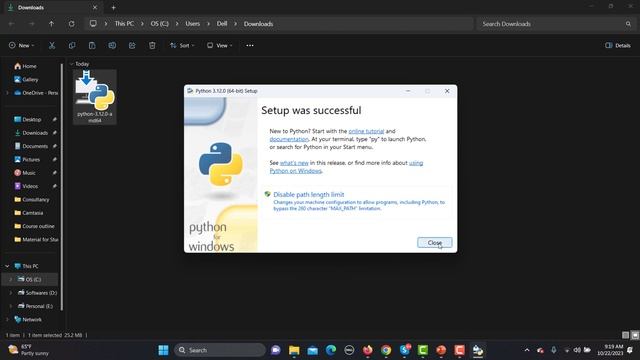Expand the OneDrive tree node
Viewport: 640px width, 360px height.
pyautogui.click(x=7, y=93)
